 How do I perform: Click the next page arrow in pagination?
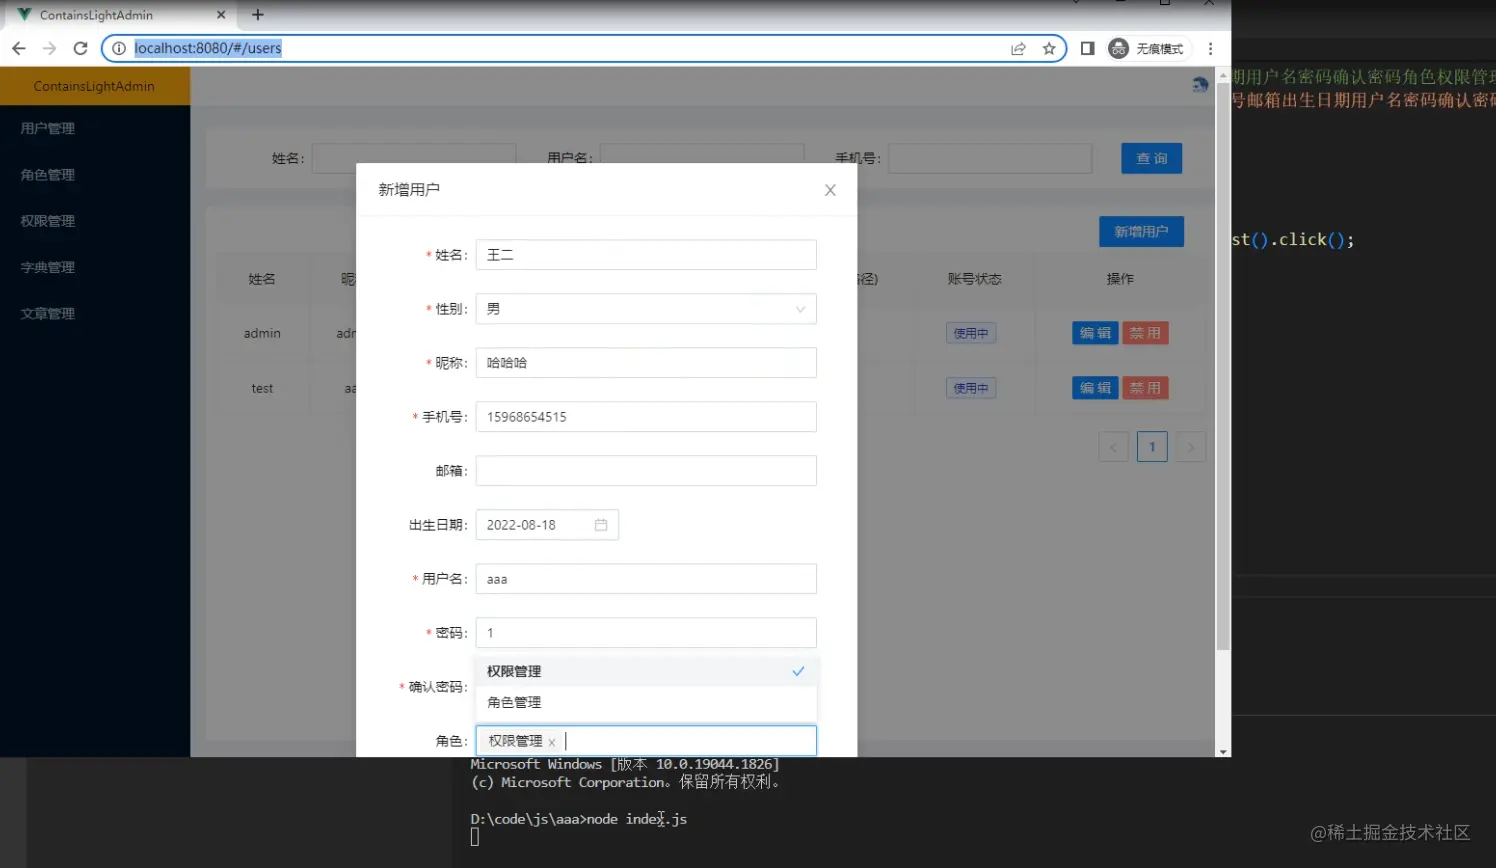[1190, 447]
